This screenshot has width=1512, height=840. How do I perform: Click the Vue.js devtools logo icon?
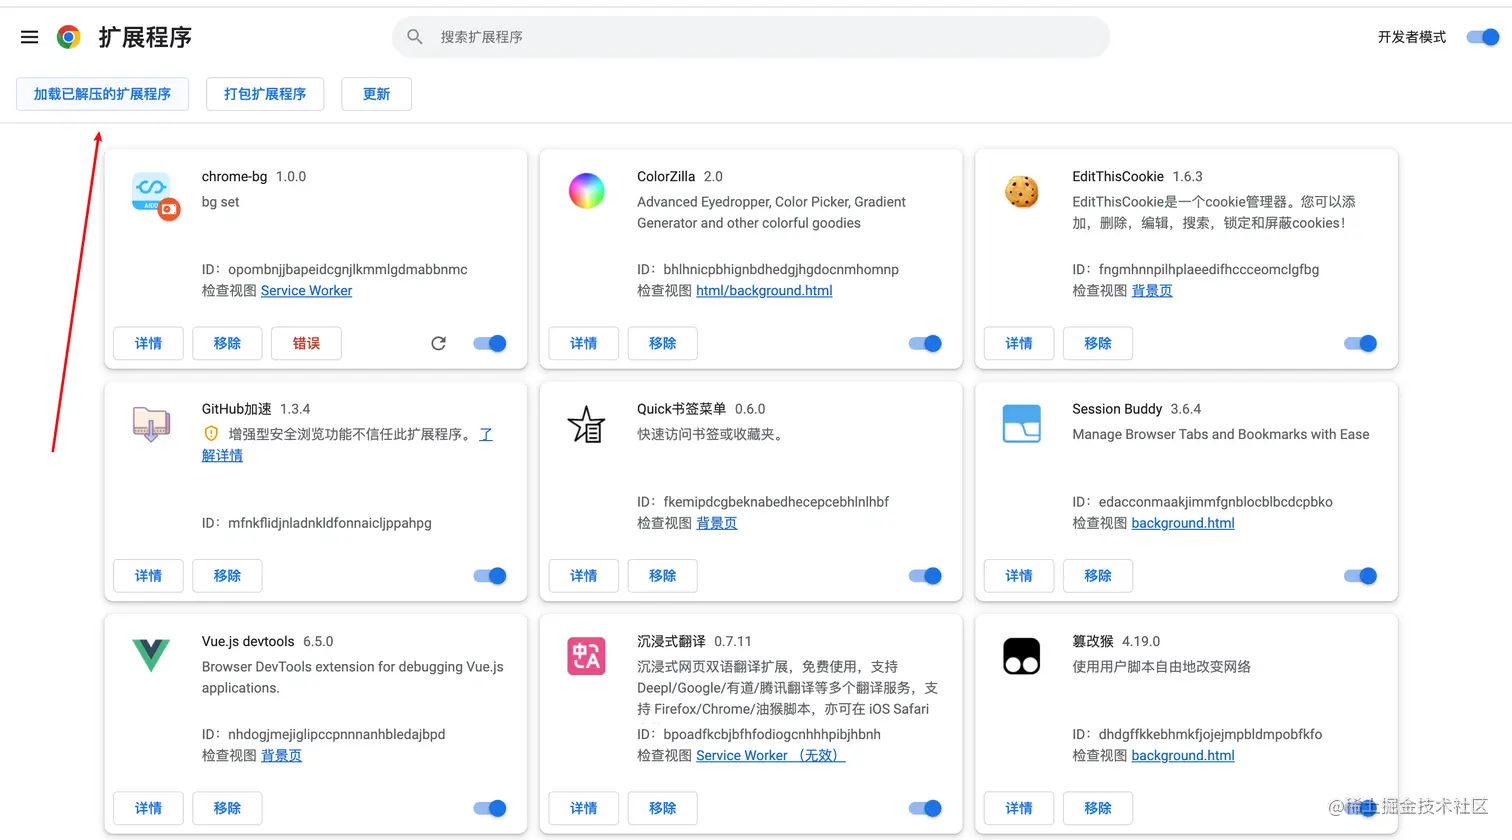(151, 655)
